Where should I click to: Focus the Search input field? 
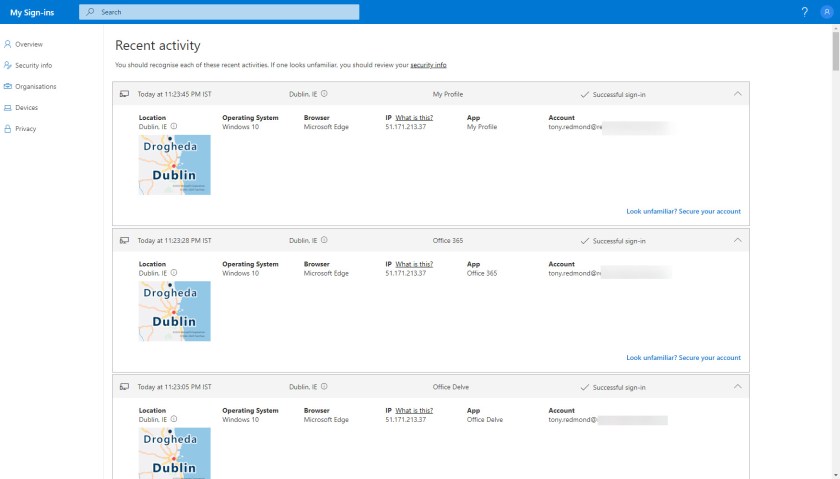click(x=219, y=12)
